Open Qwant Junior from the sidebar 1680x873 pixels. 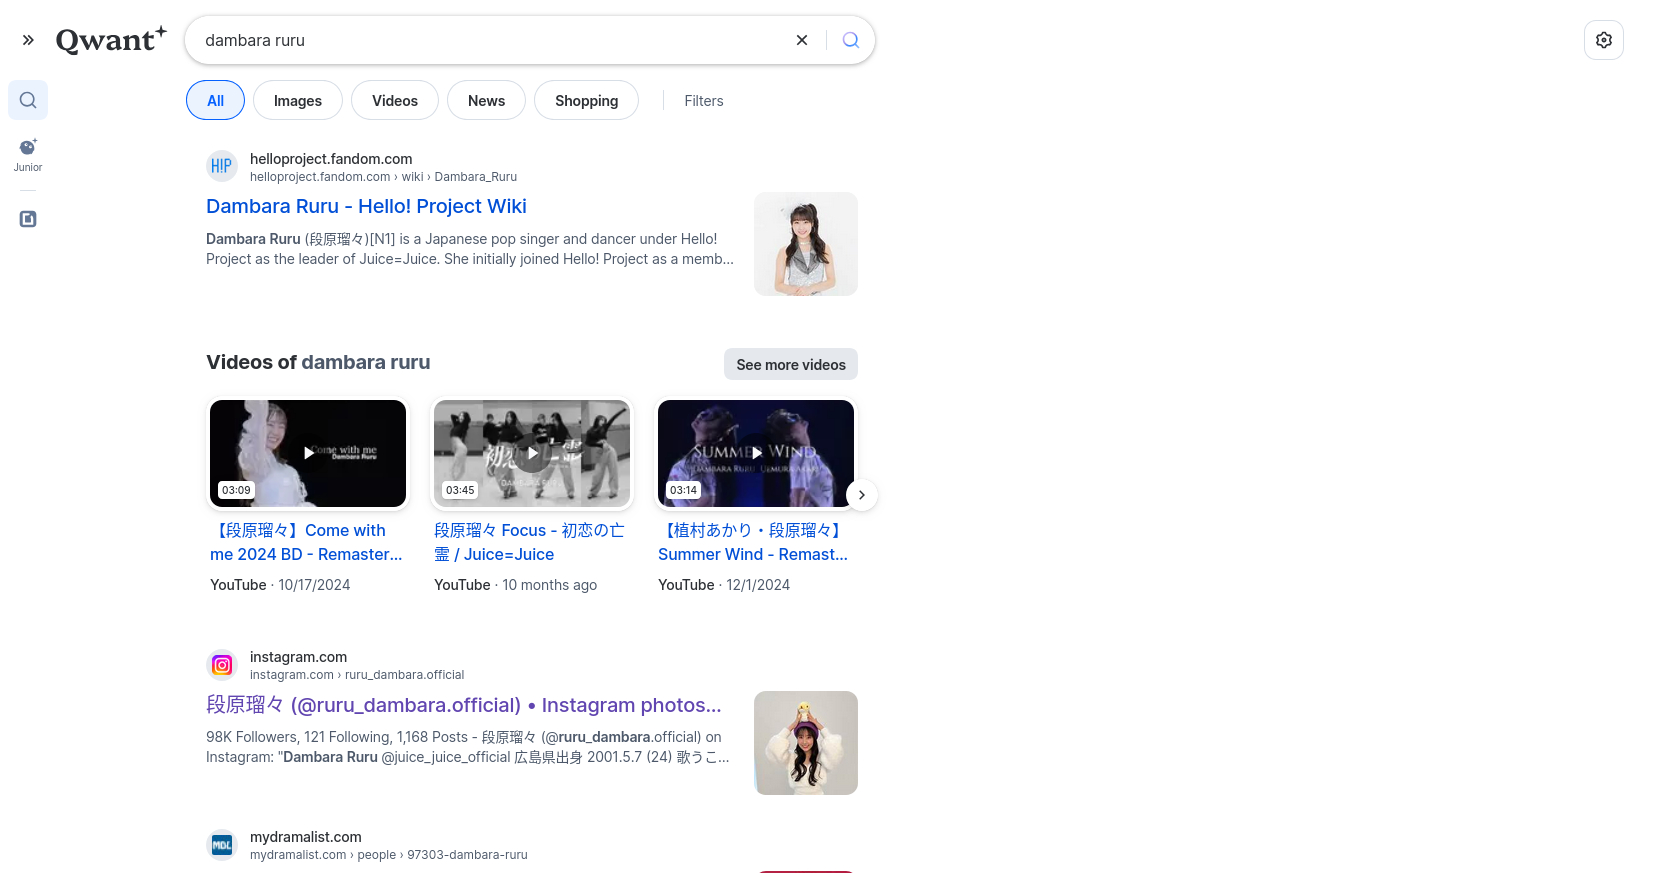pos(28,154)
